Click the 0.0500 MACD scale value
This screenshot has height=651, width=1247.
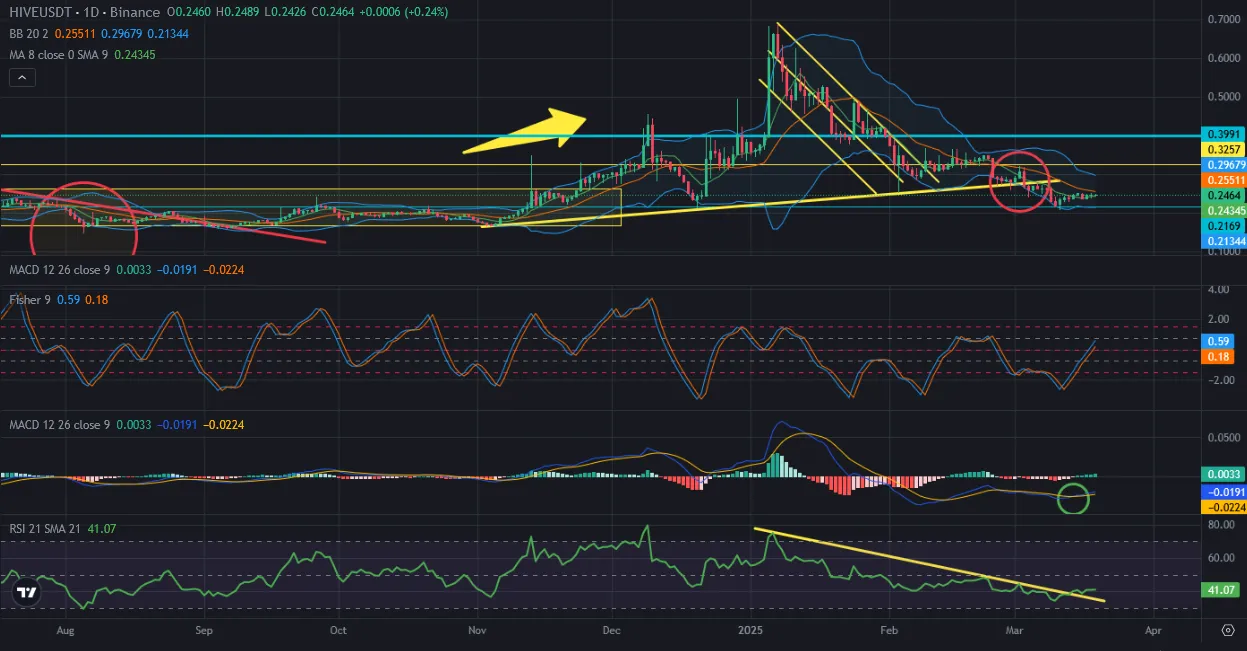pos(1222,438)
